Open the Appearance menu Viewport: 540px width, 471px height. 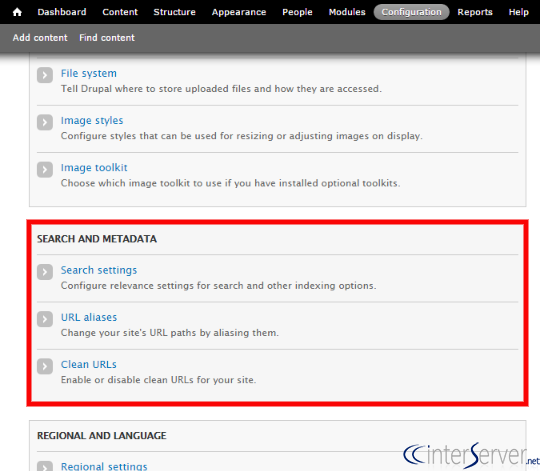click(x=239, y=12)
